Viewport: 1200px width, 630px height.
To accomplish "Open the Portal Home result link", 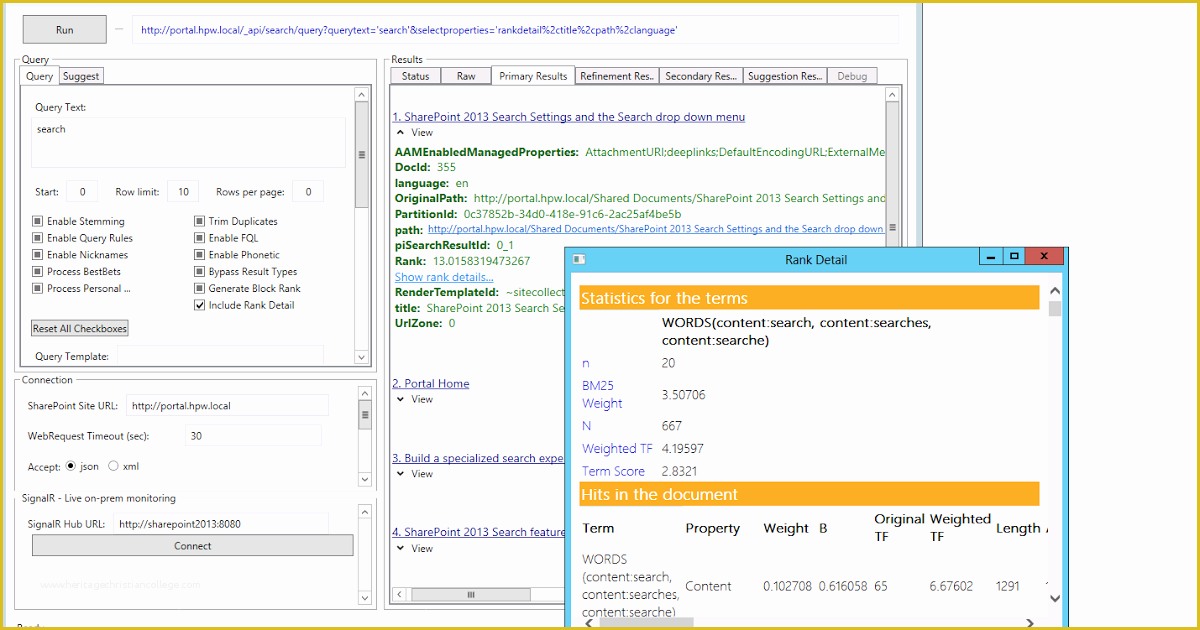I will coord(430,383).
